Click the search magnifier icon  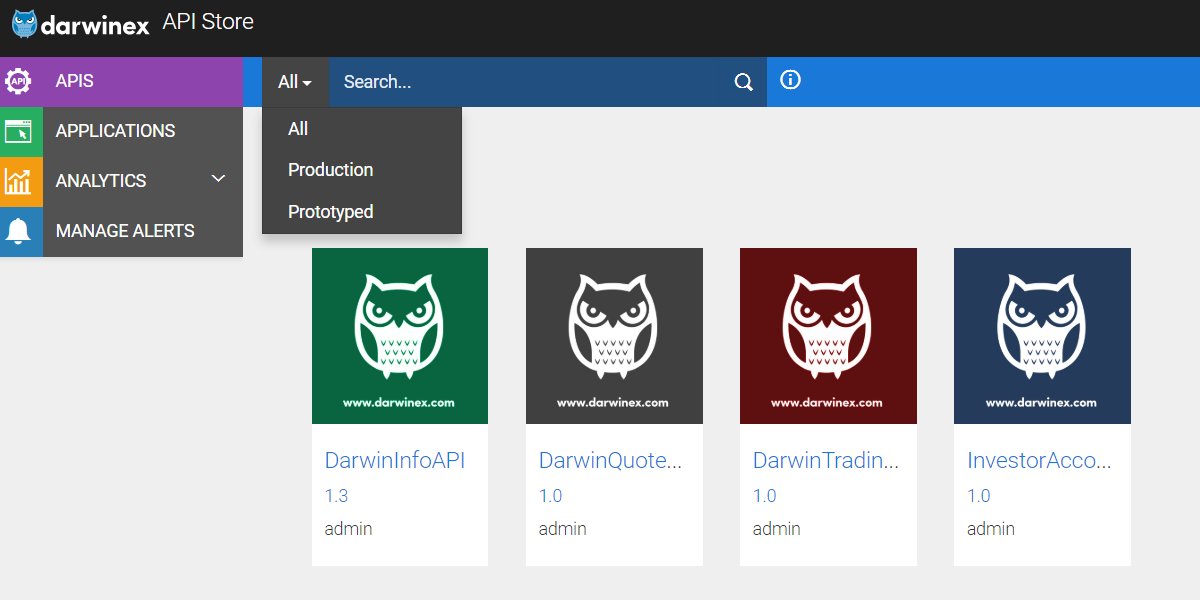click(743, 82)
